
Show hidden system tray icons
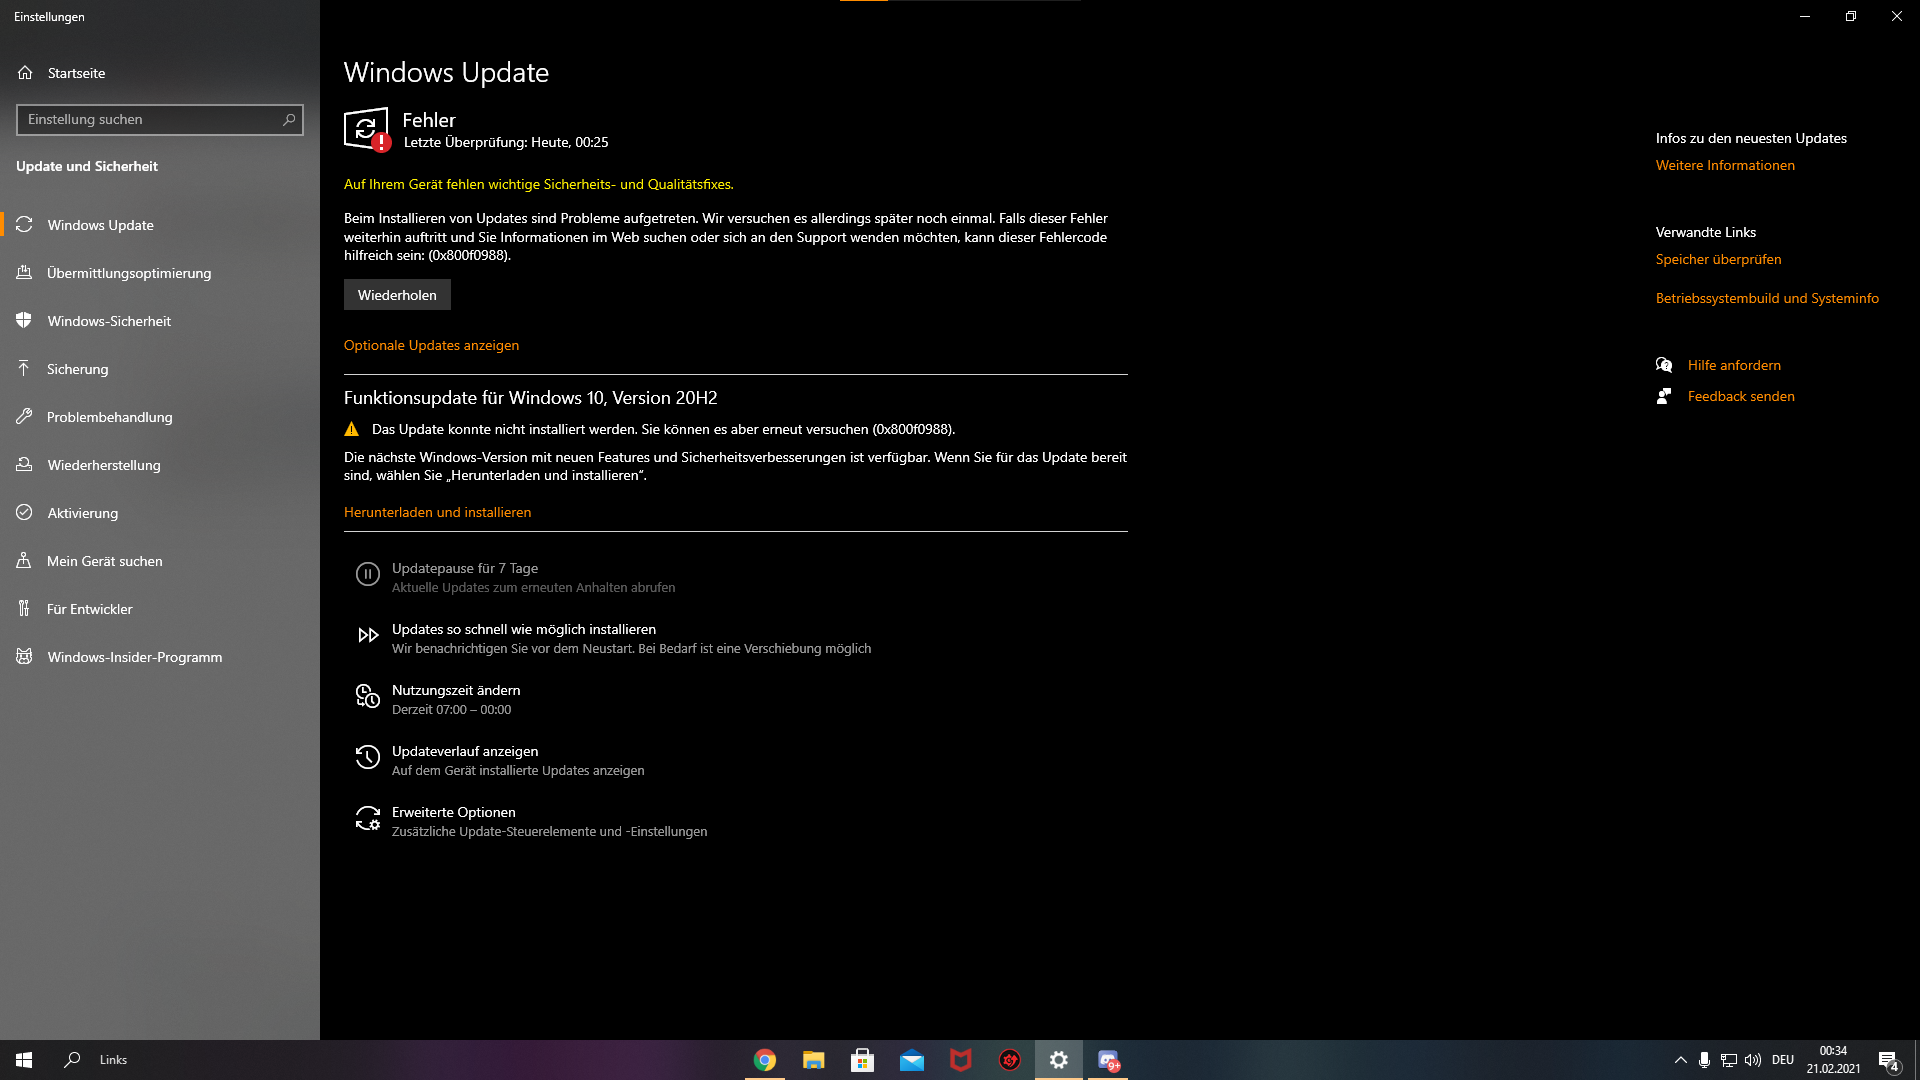click(1681, 1060)
